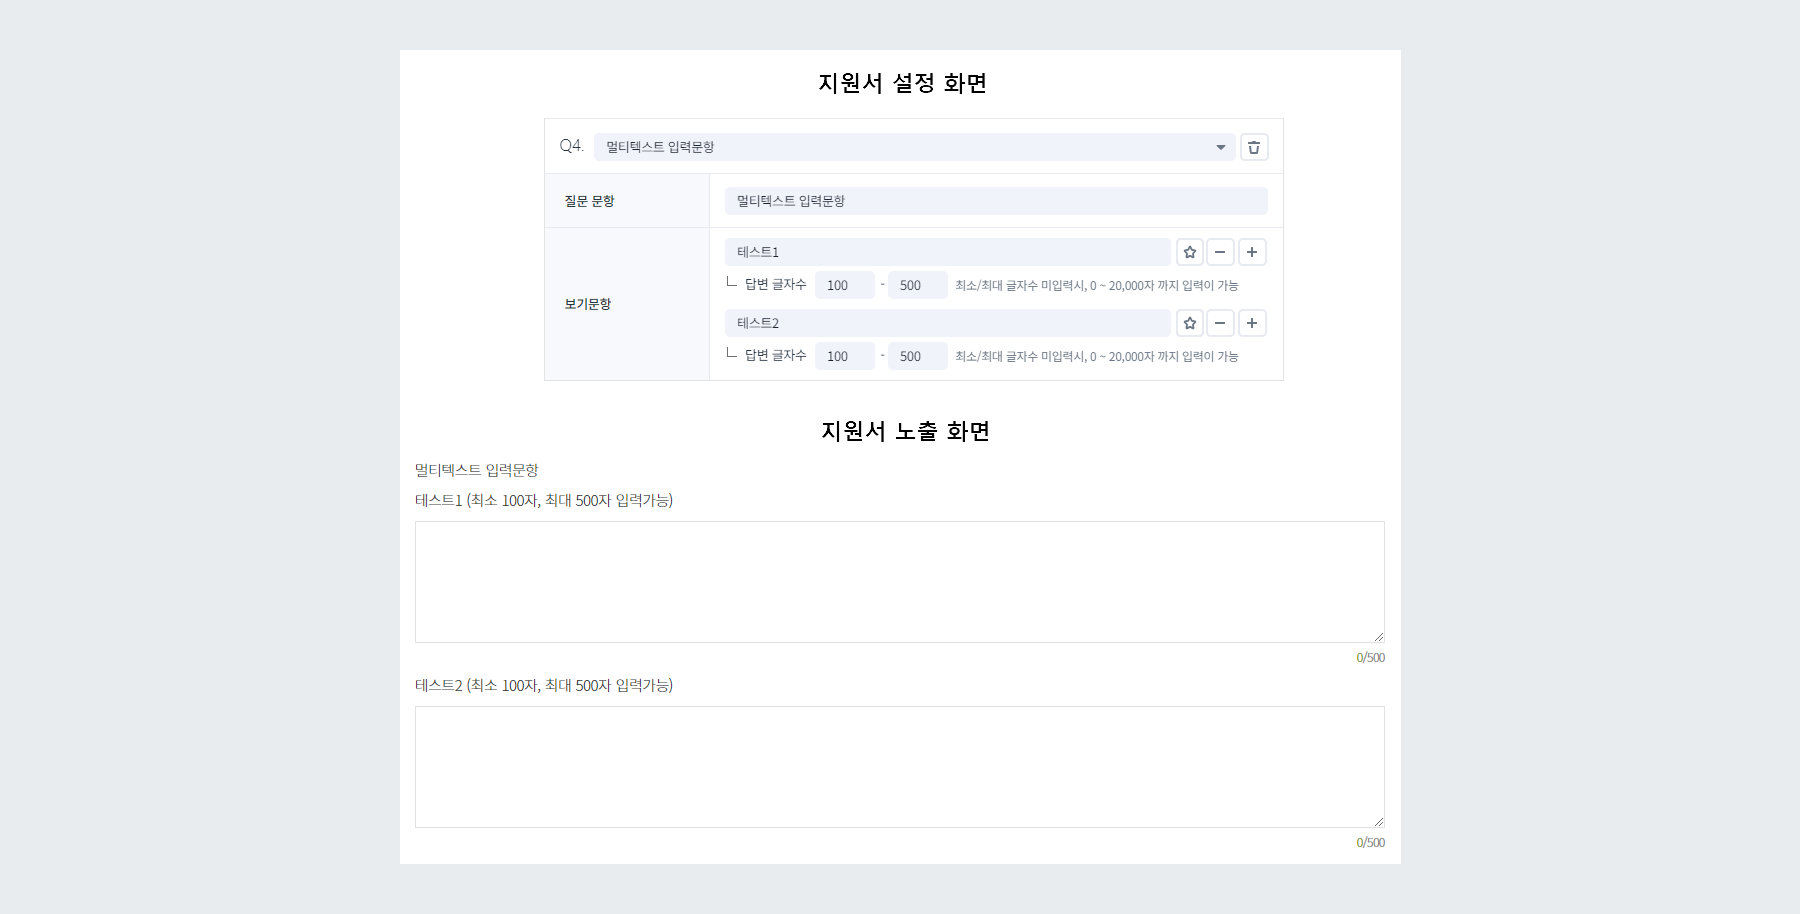Screen dimensions: 1800x914
Task: Star the 테스트1 answer option
Action: coord(1189,252)
